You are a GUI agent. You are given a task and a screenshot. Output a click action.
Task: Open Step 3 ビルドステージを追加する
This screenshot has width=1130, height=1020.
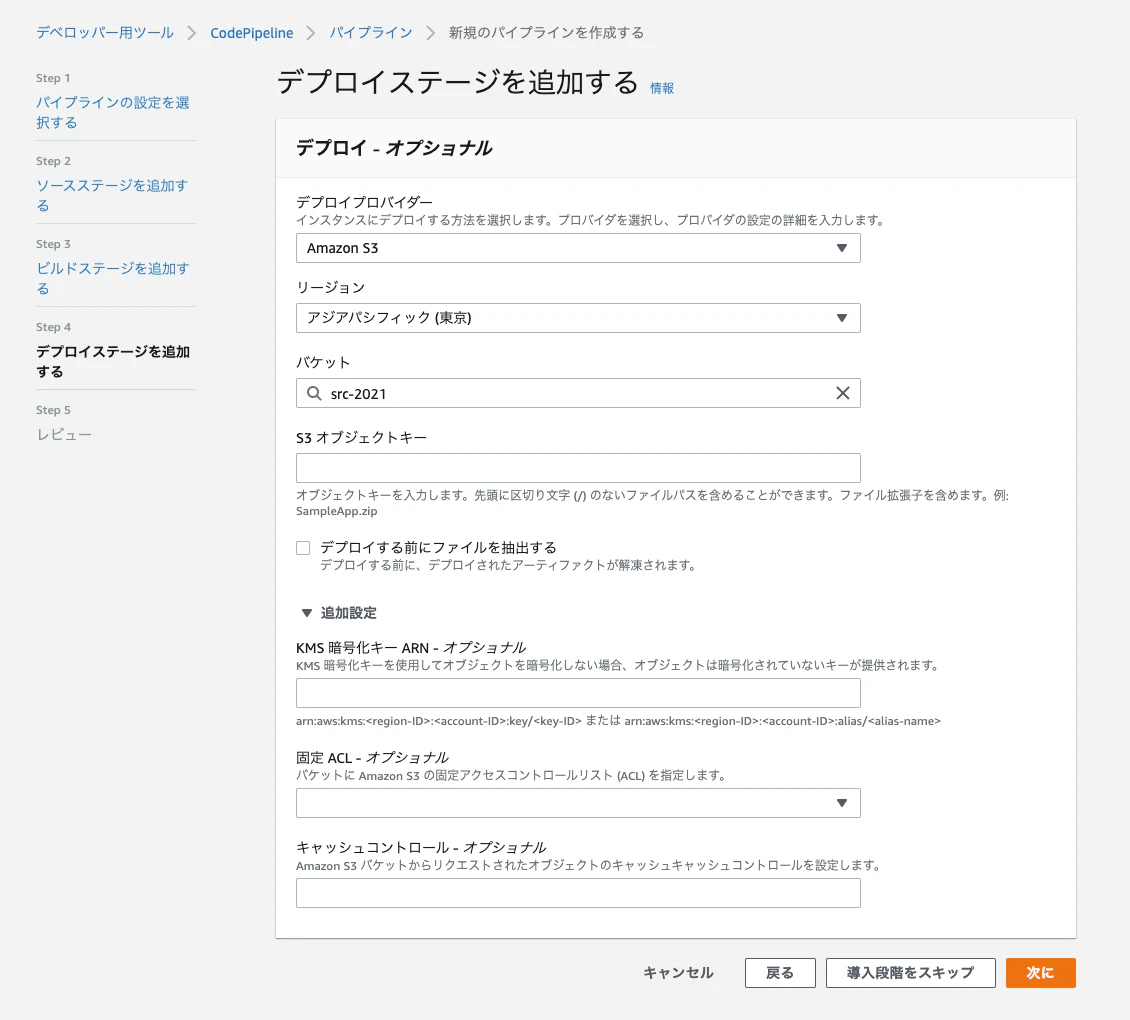pos(113,278)
